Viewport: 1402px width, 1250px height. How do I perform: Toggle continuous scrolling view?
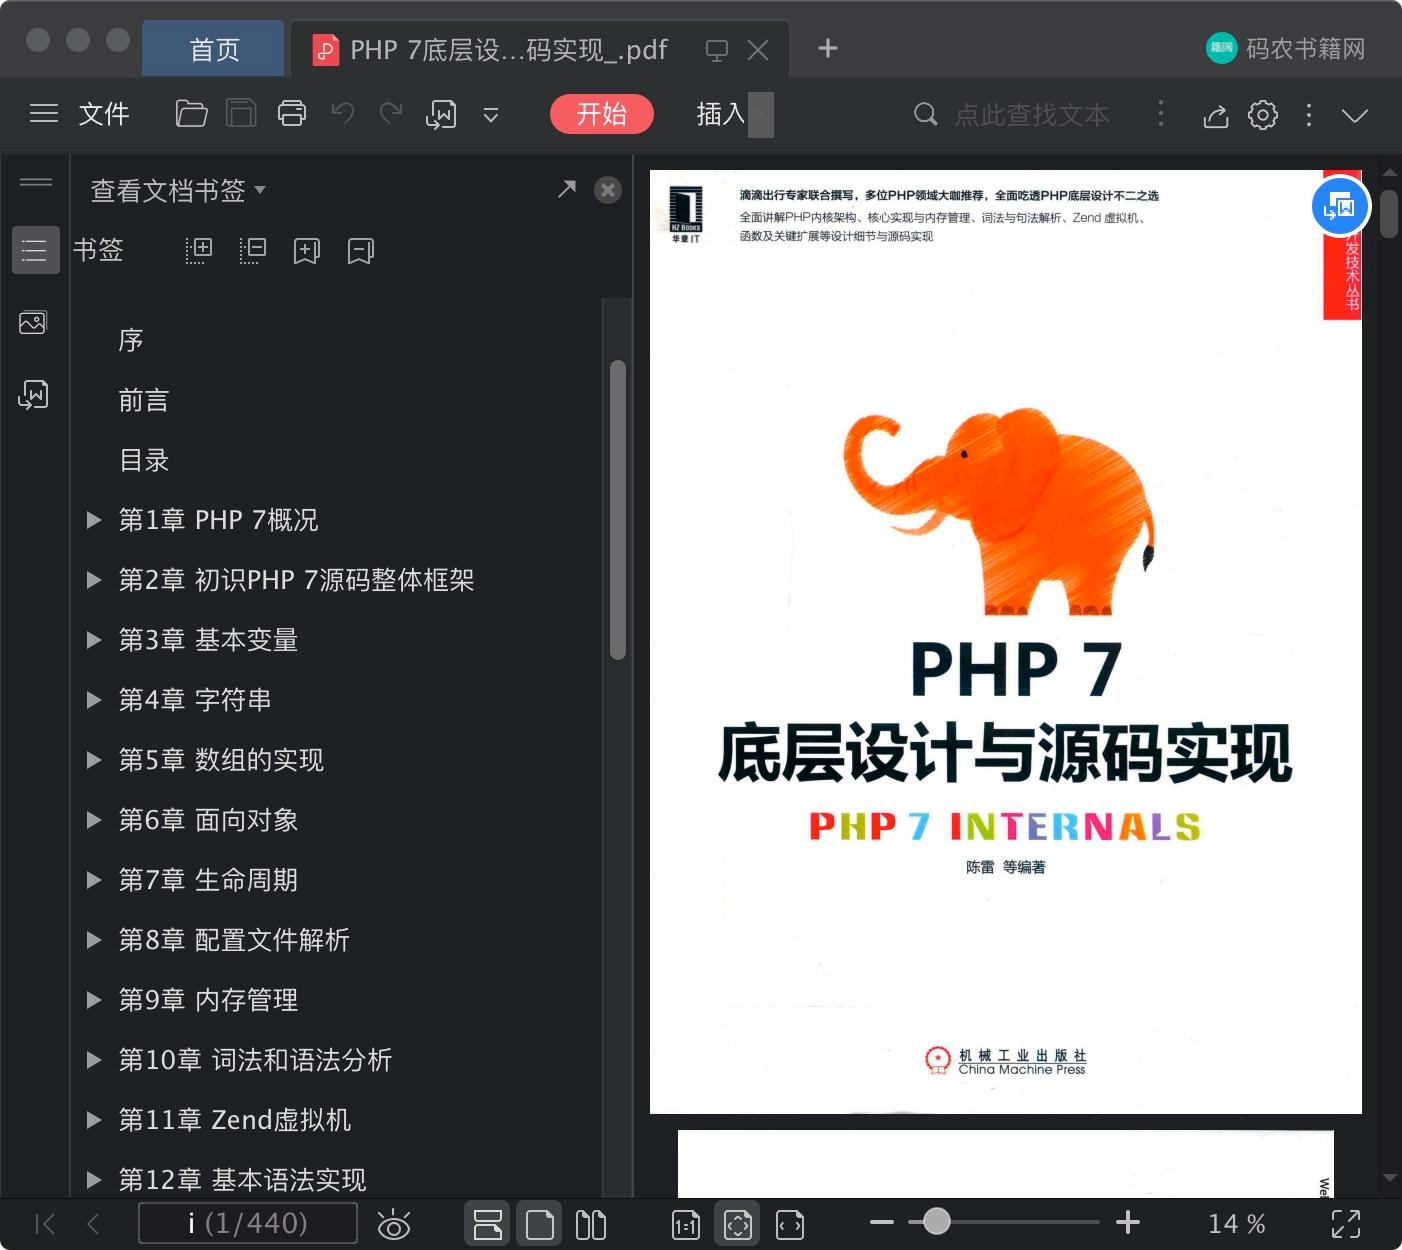pyautogui.click(x=488, y=1224)
